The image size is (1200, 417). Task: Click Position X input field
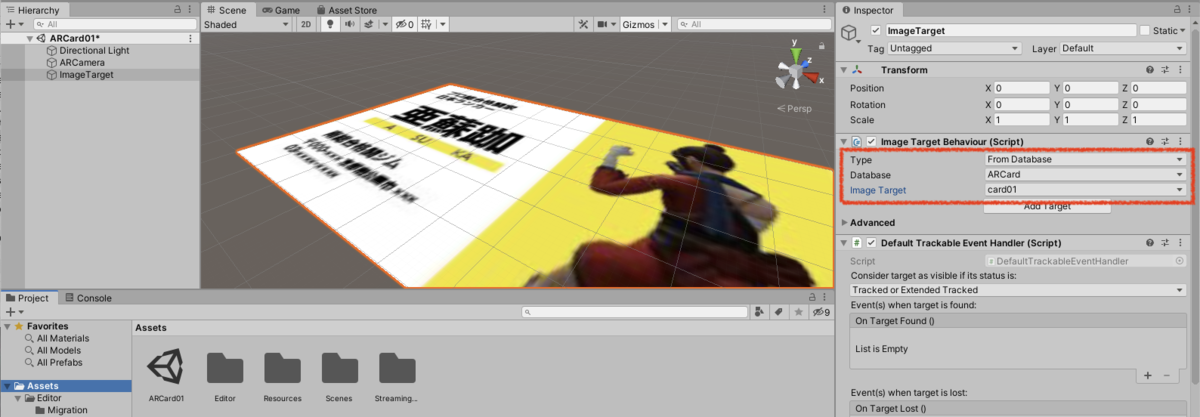1021,88
